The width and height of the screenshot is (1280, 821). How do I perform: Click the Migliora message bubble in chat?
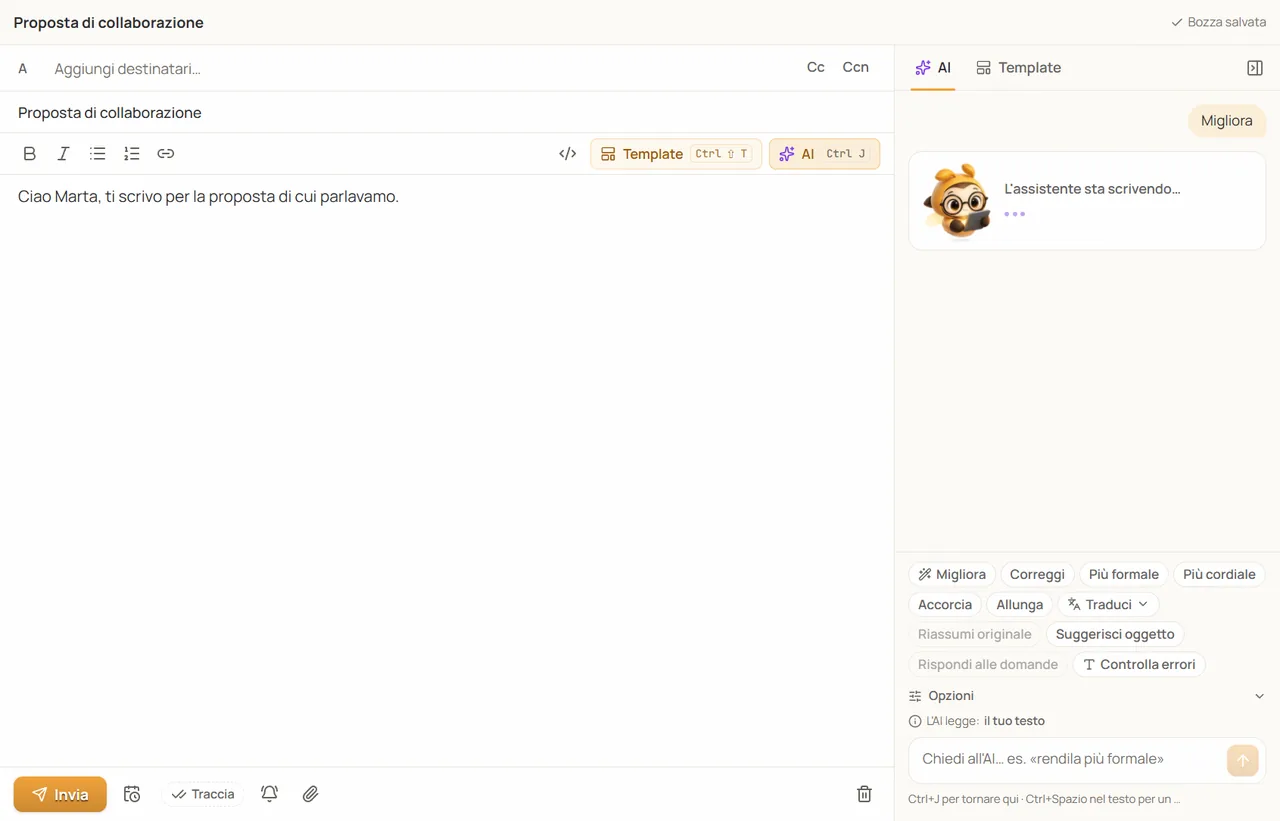(x=1227, y=121)
